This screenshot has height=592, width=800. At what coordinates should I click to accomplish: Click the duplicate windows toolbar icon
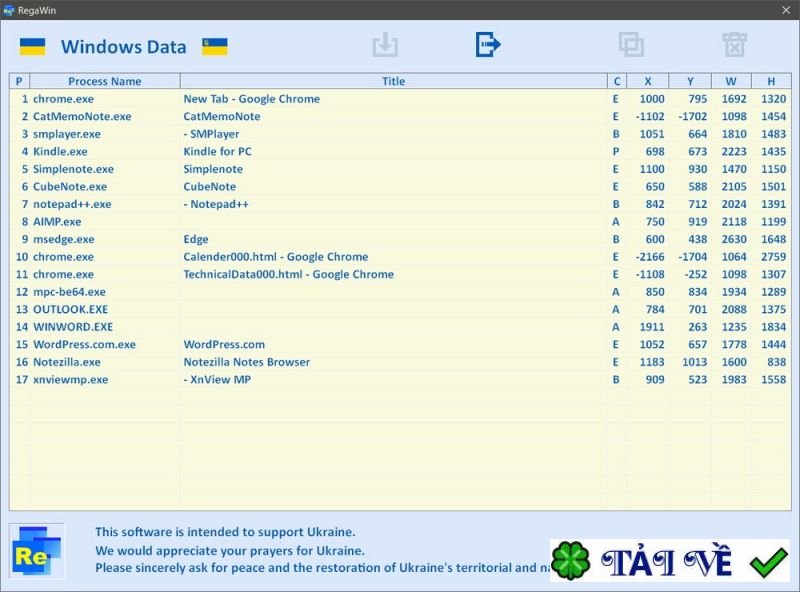pyautogui.click(x=631, y=44)
